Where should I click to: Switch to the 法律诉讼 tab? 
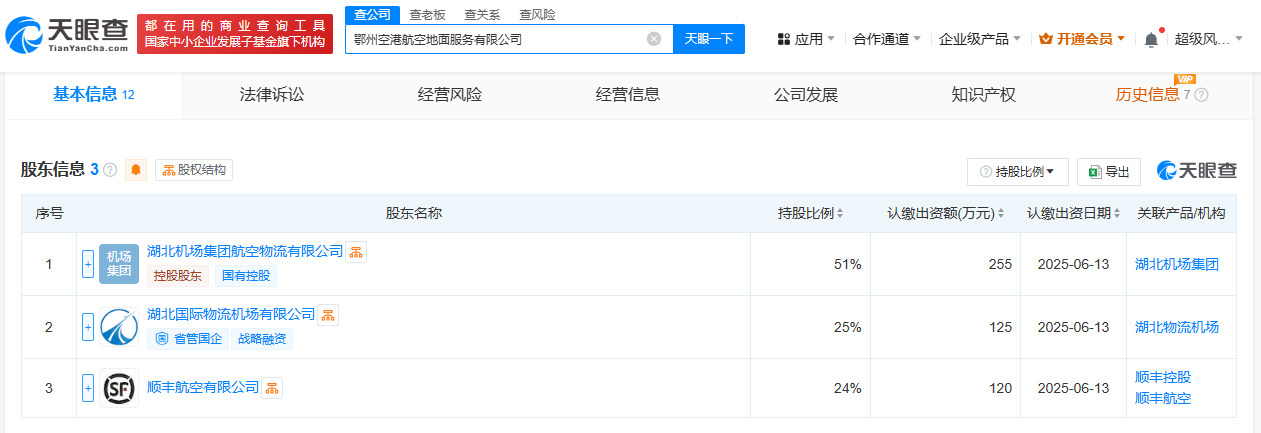click(271, 95)
